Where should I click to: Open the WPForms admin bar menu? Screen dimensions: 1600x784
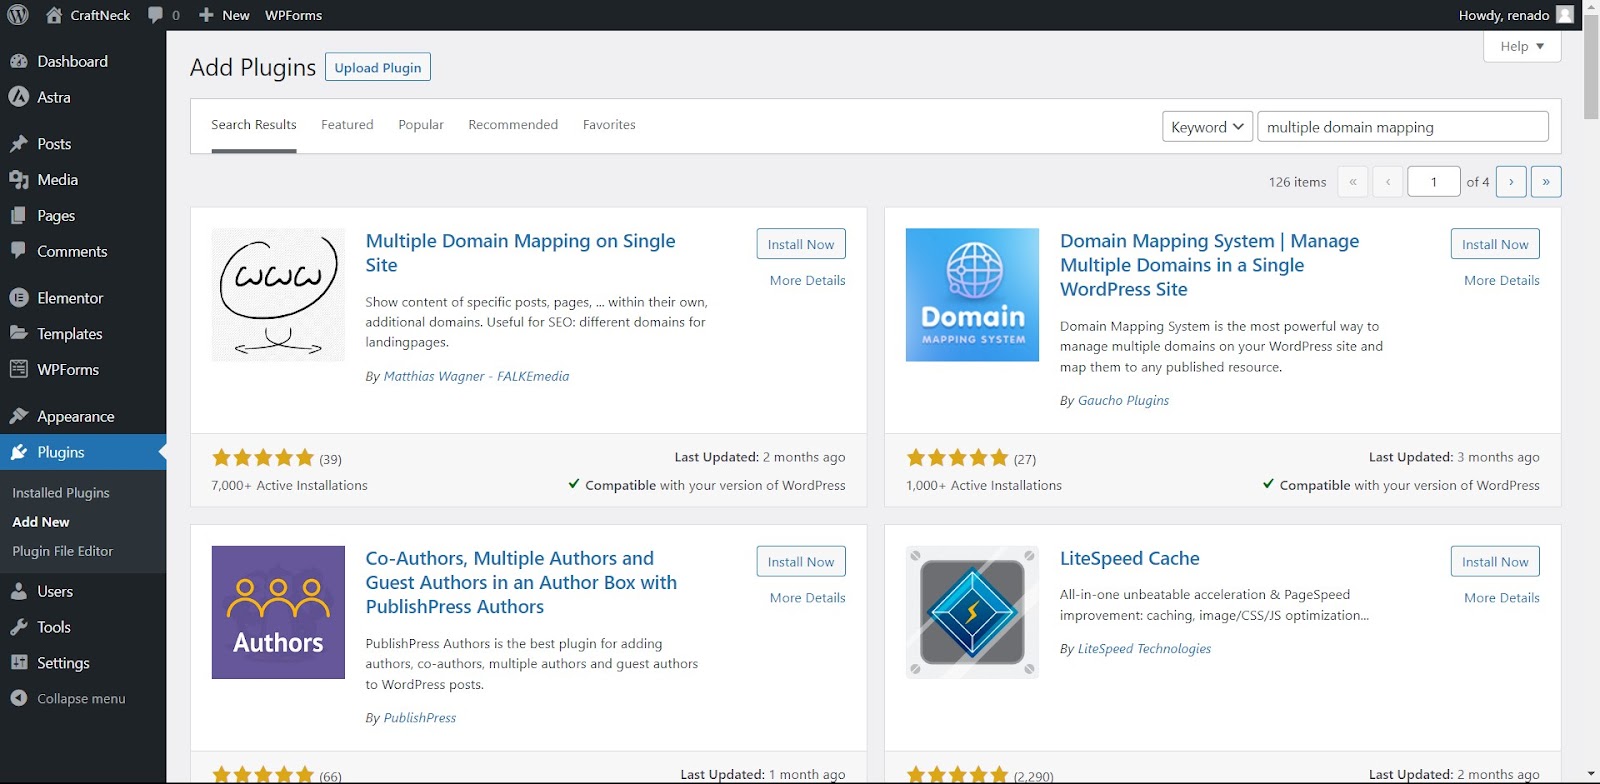click(x=293, y=15)
